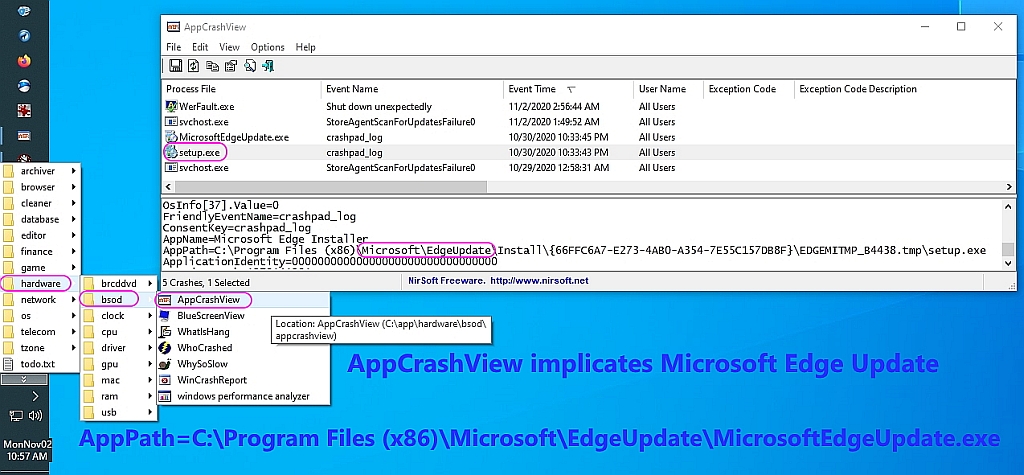Screen dimensions: 1024x475
Task: Open the Help menu
Action: pos(306,47)
